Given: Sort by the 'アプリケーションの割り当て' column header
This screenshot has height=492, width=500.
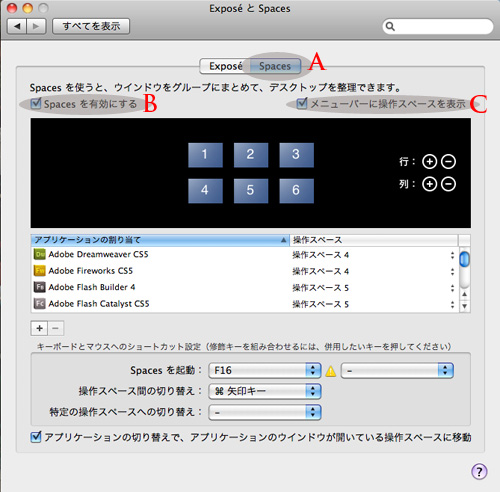Looking at the screenshot, I should [x=160, y=240].
